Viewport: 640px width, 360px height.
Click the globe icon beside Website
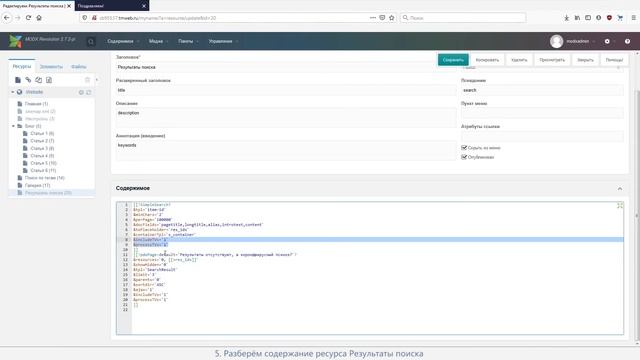click(x=19, y=92)
